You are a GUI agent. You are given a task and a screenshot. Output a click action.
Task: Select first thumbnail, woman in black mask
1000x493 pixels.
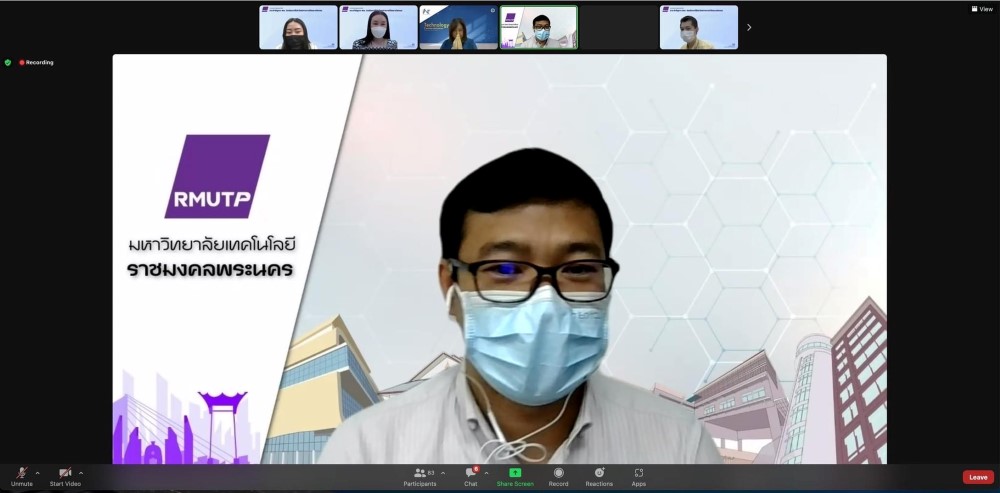point(298,27)
